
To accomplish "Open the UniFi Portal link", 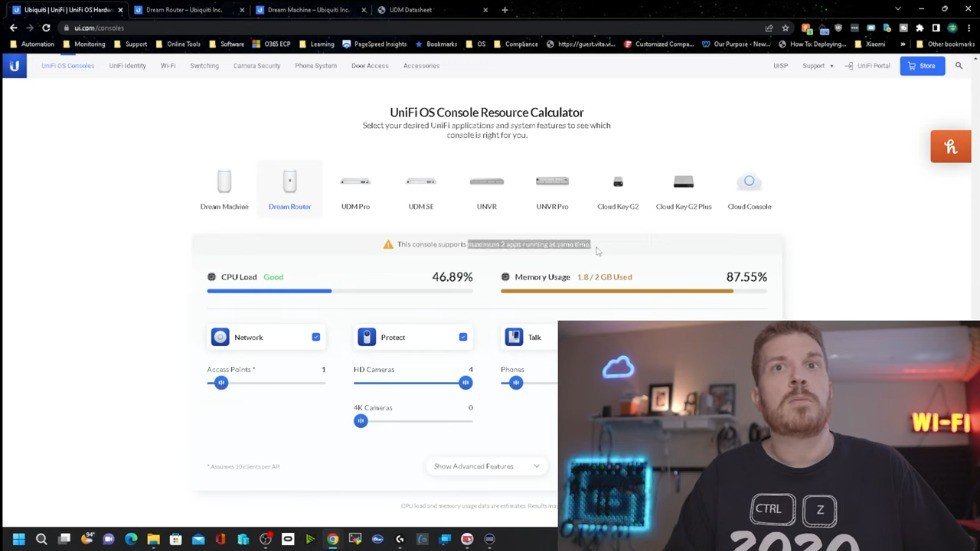I will tap(868, 66).
